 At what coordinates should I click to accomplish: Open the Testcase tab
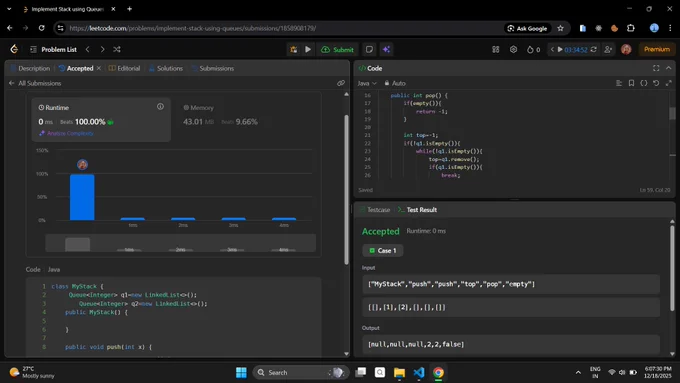click(x=375, y=210)
